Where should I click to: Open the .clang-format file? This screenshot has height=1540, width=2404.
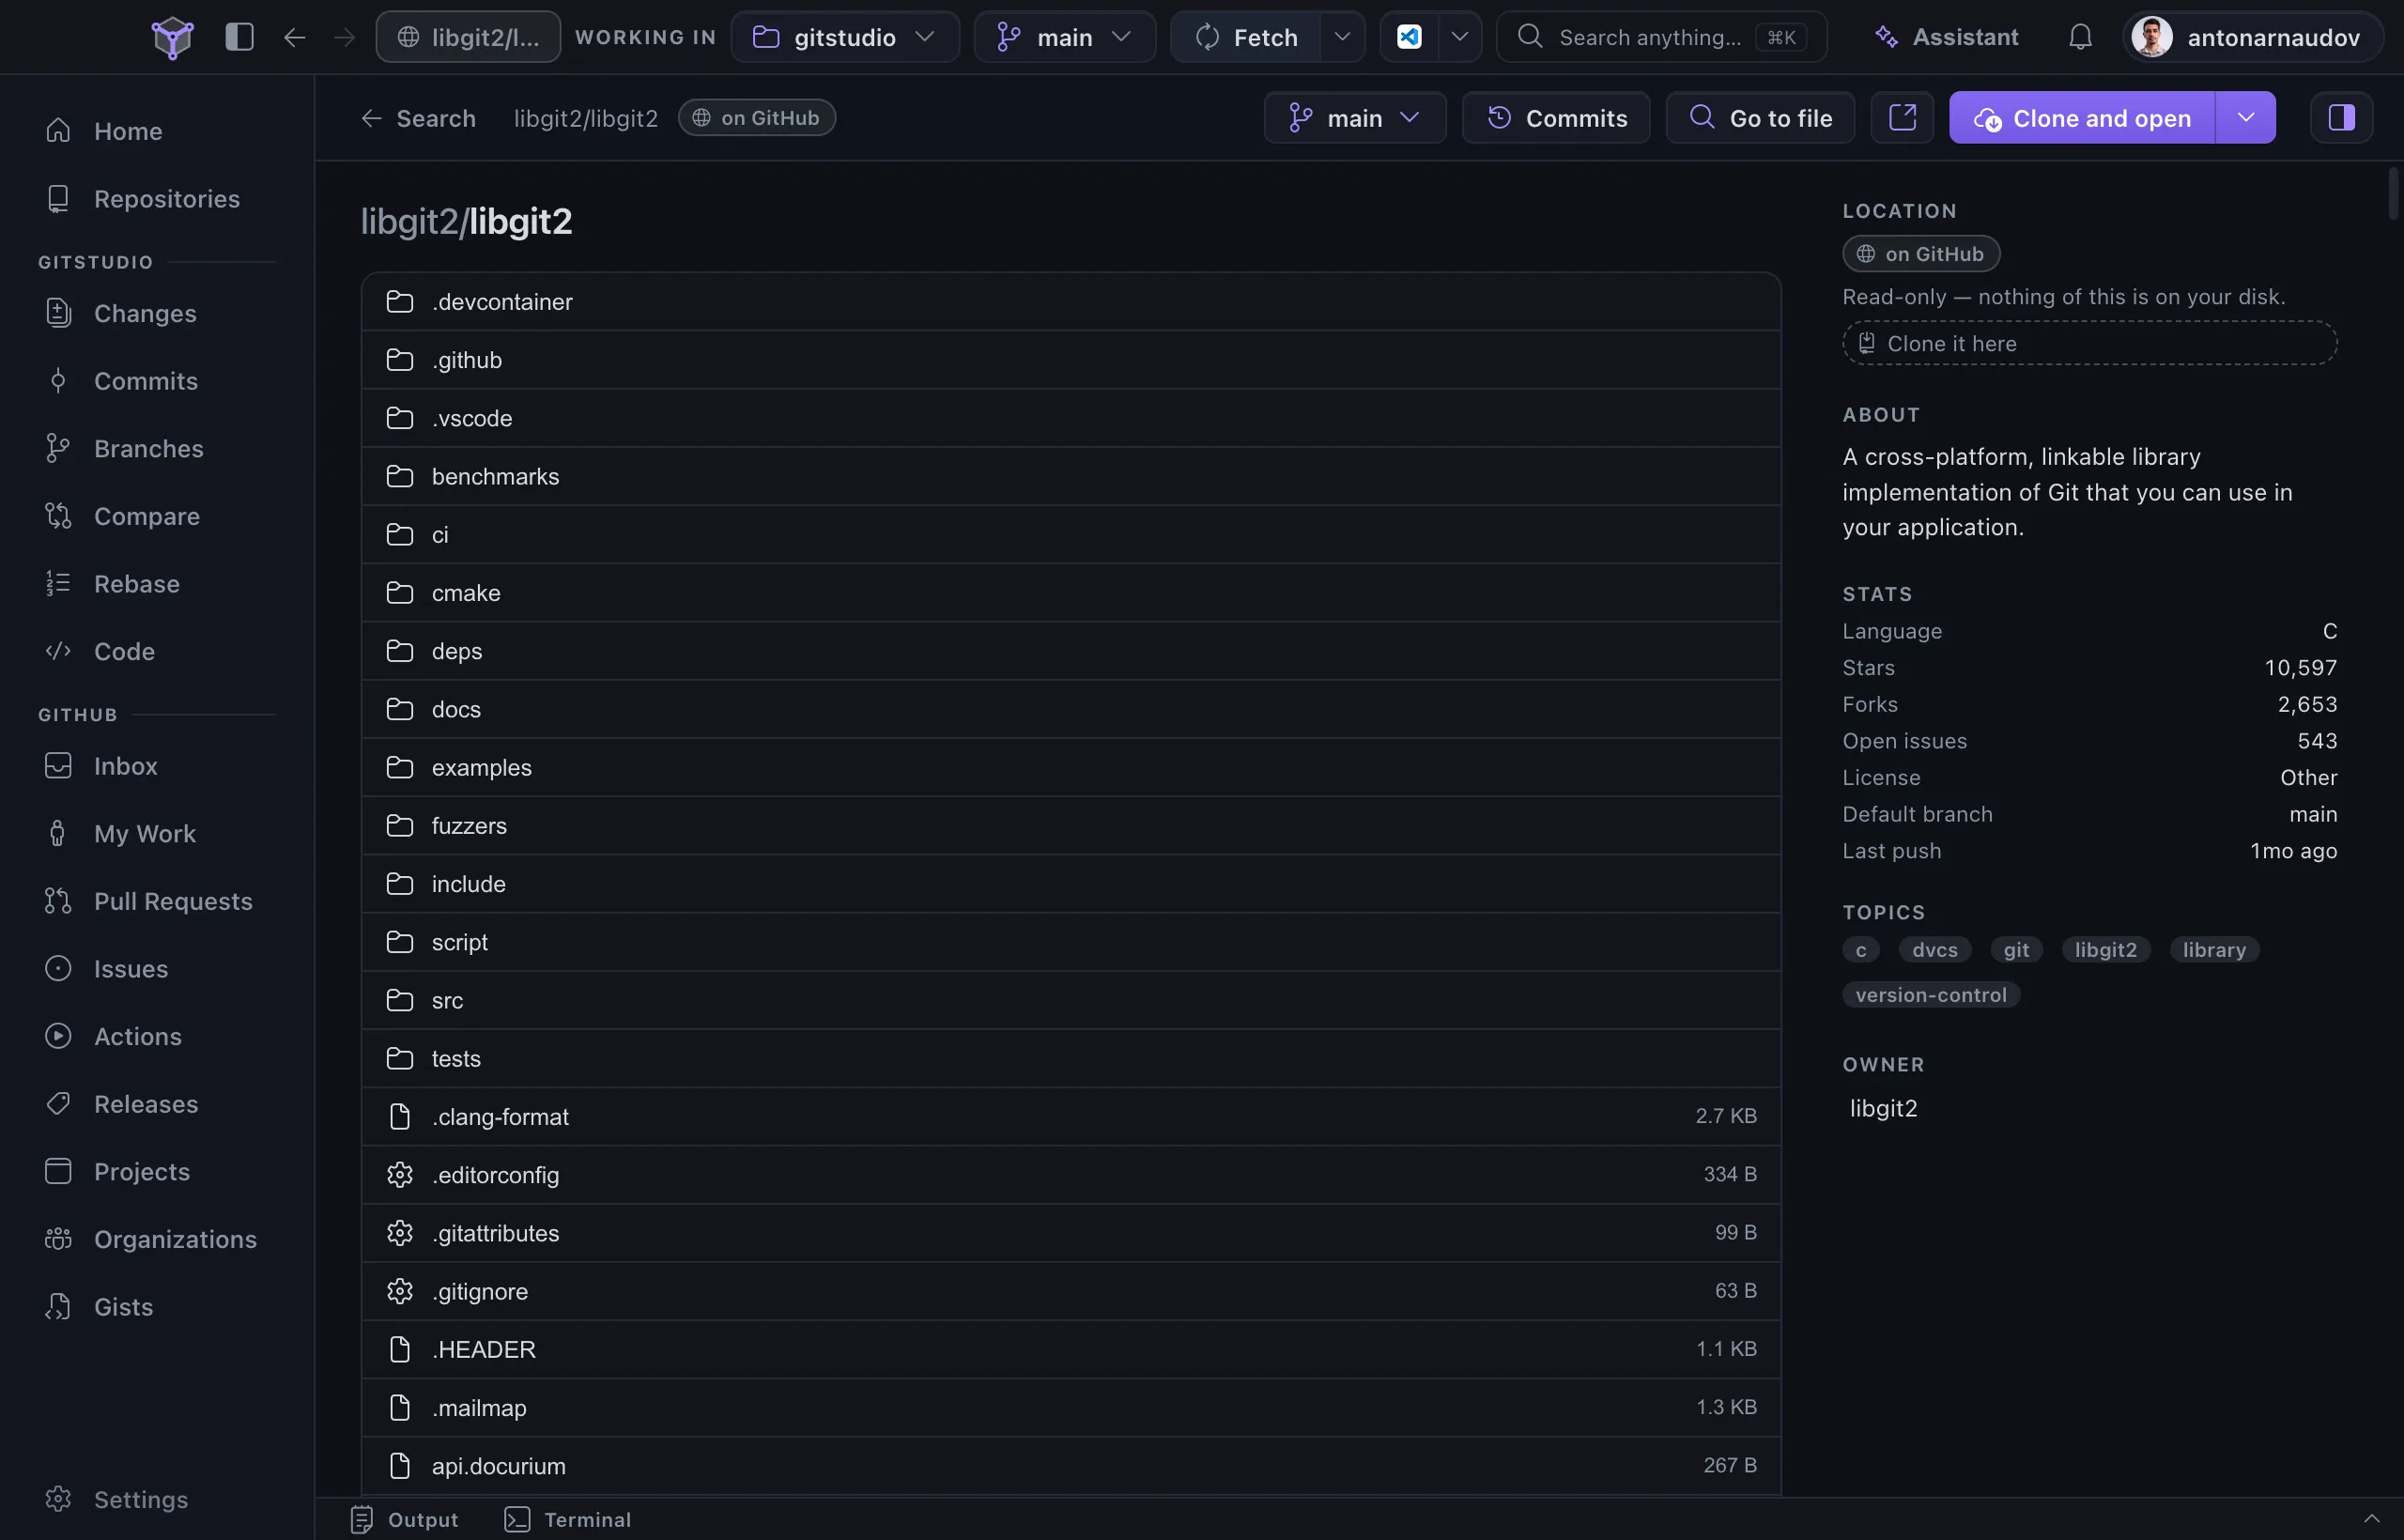1071,1117
